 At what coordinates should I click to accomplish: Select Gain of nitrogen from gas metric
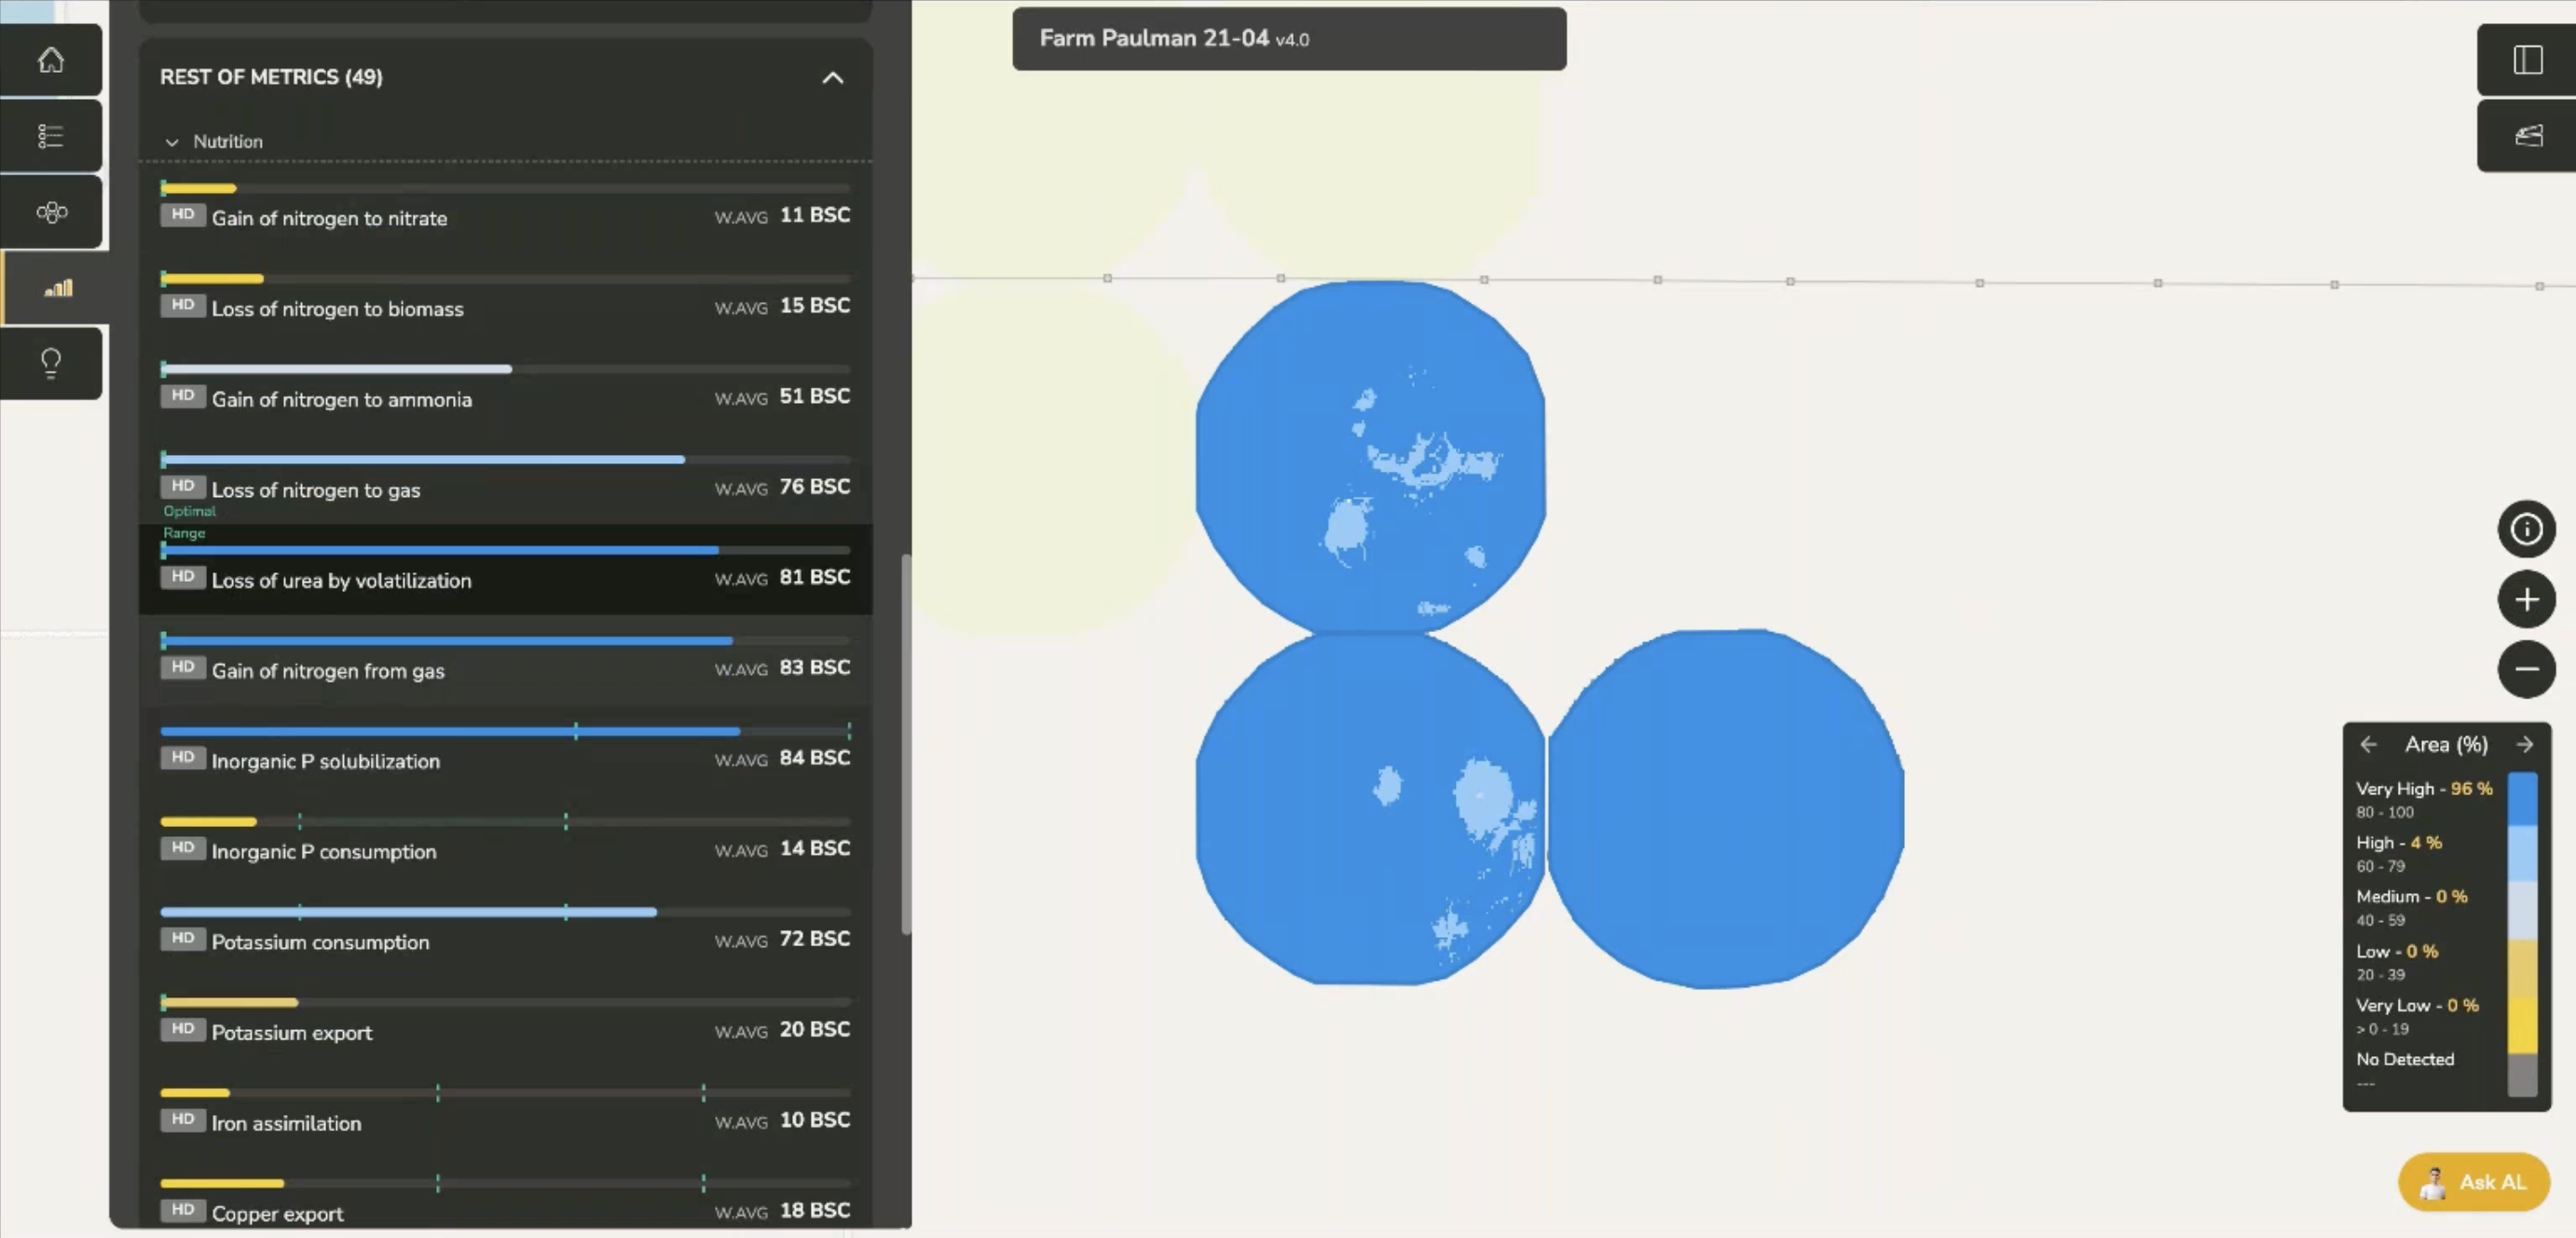pyautogui.click(x=328, y=671)
